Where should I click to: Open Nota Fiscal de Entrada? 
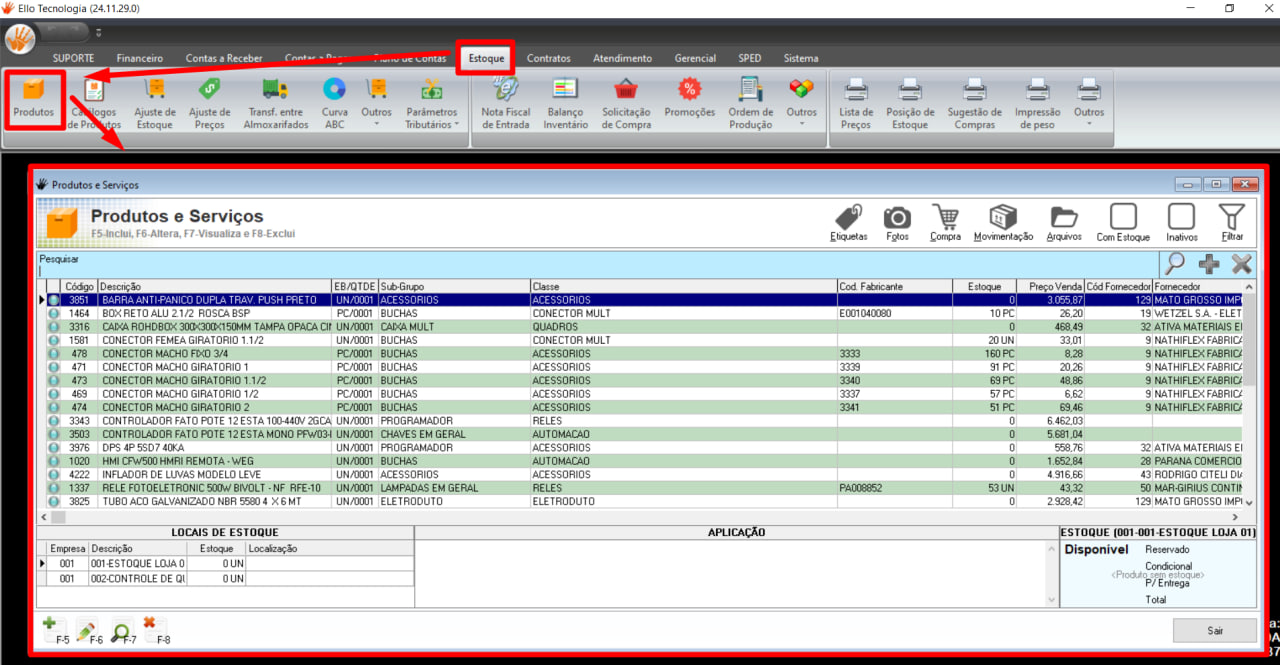(x=506, y=104)
